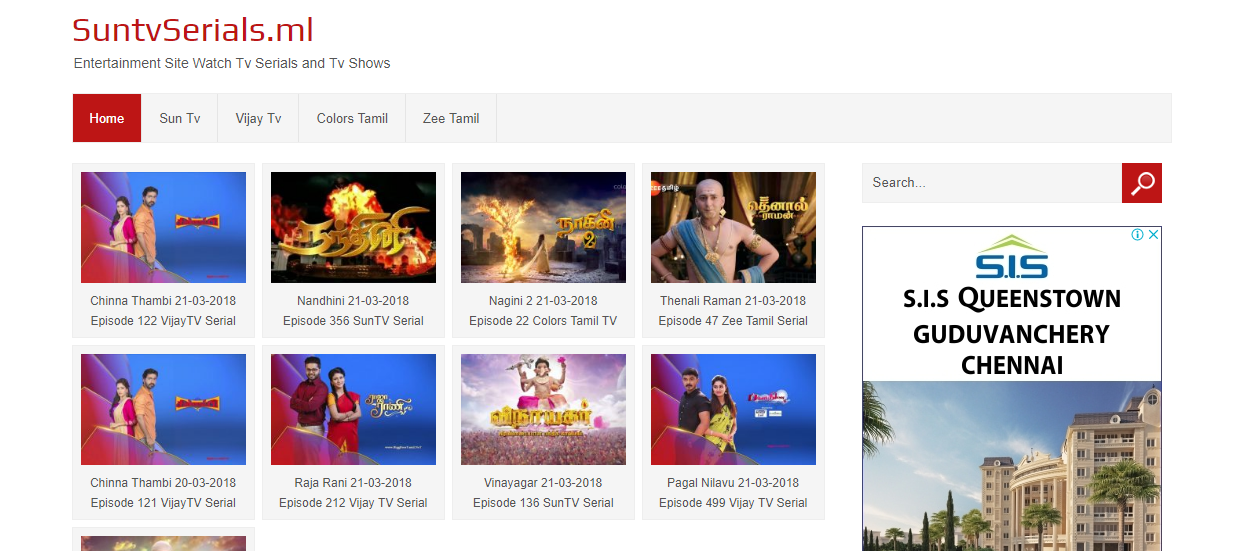Click the site tagline about Tv Serials
Image resolution: width=1251 pixels, height=551 pixels.
click(x=232, y=63)
